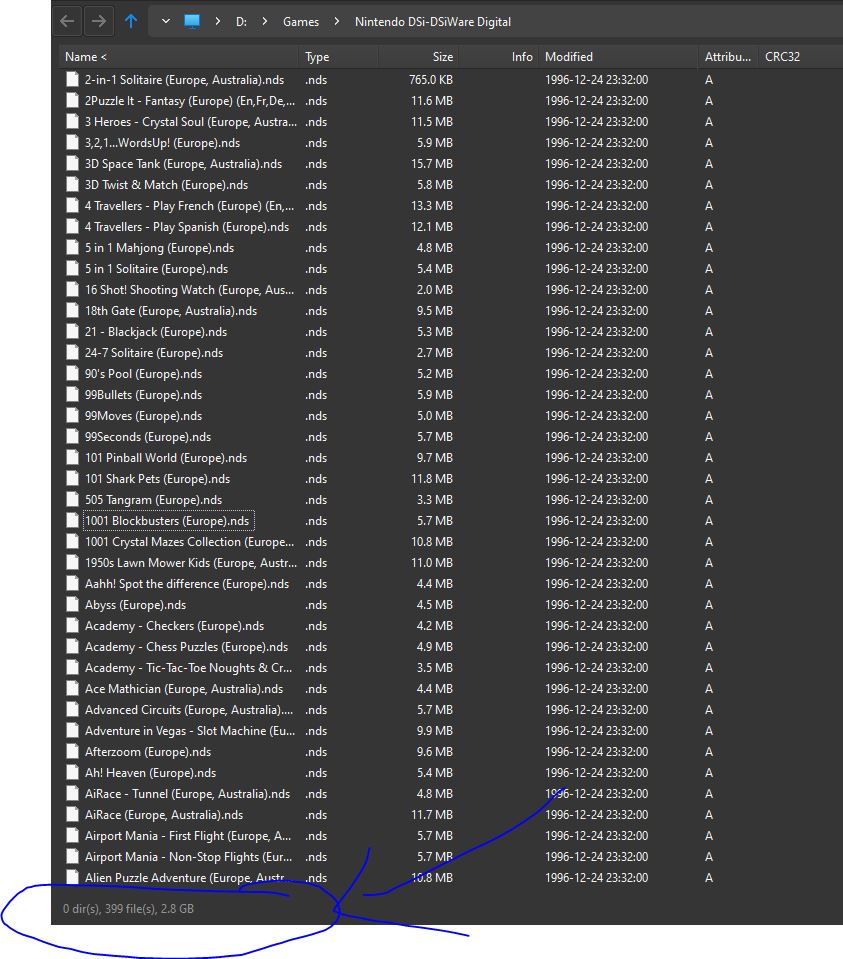This screenshot has height=959, width=843.
Task: Select 1950s Lawn Mower Kids file name
Action: (x=191, y=563)
